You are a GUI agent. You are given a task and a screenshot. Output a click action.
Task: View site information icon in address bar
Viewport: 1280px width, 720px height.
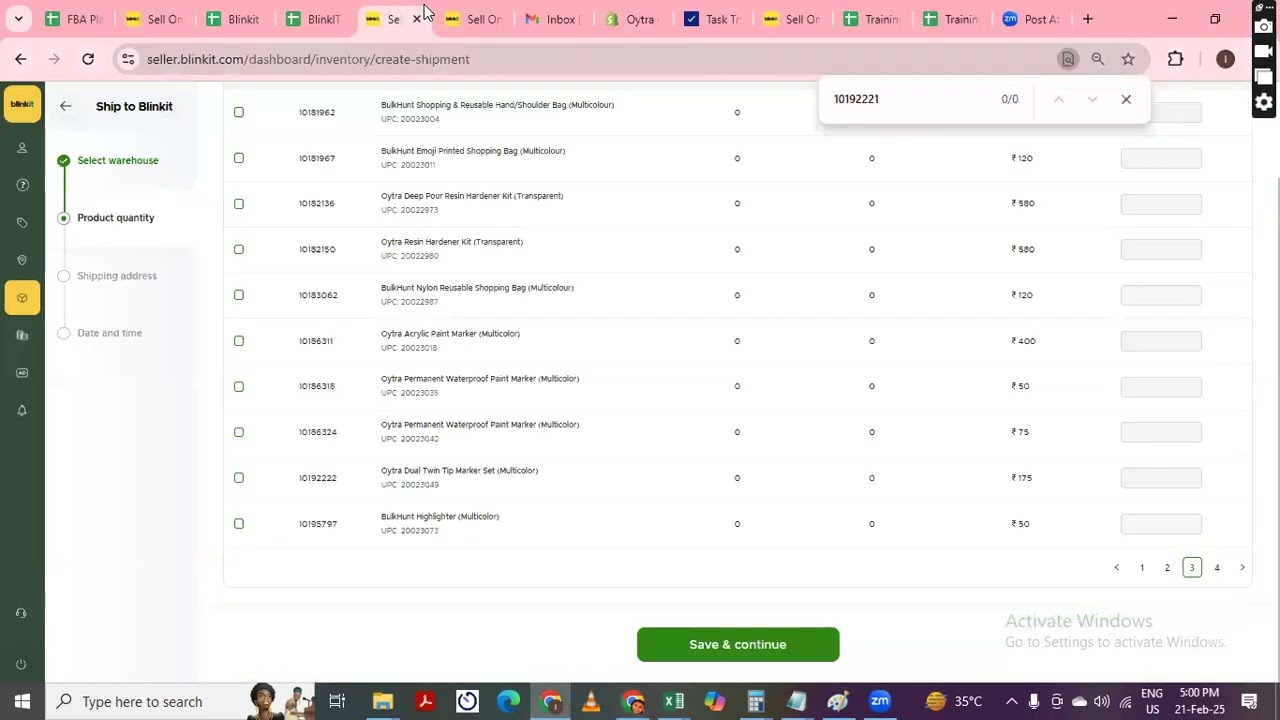128,59
